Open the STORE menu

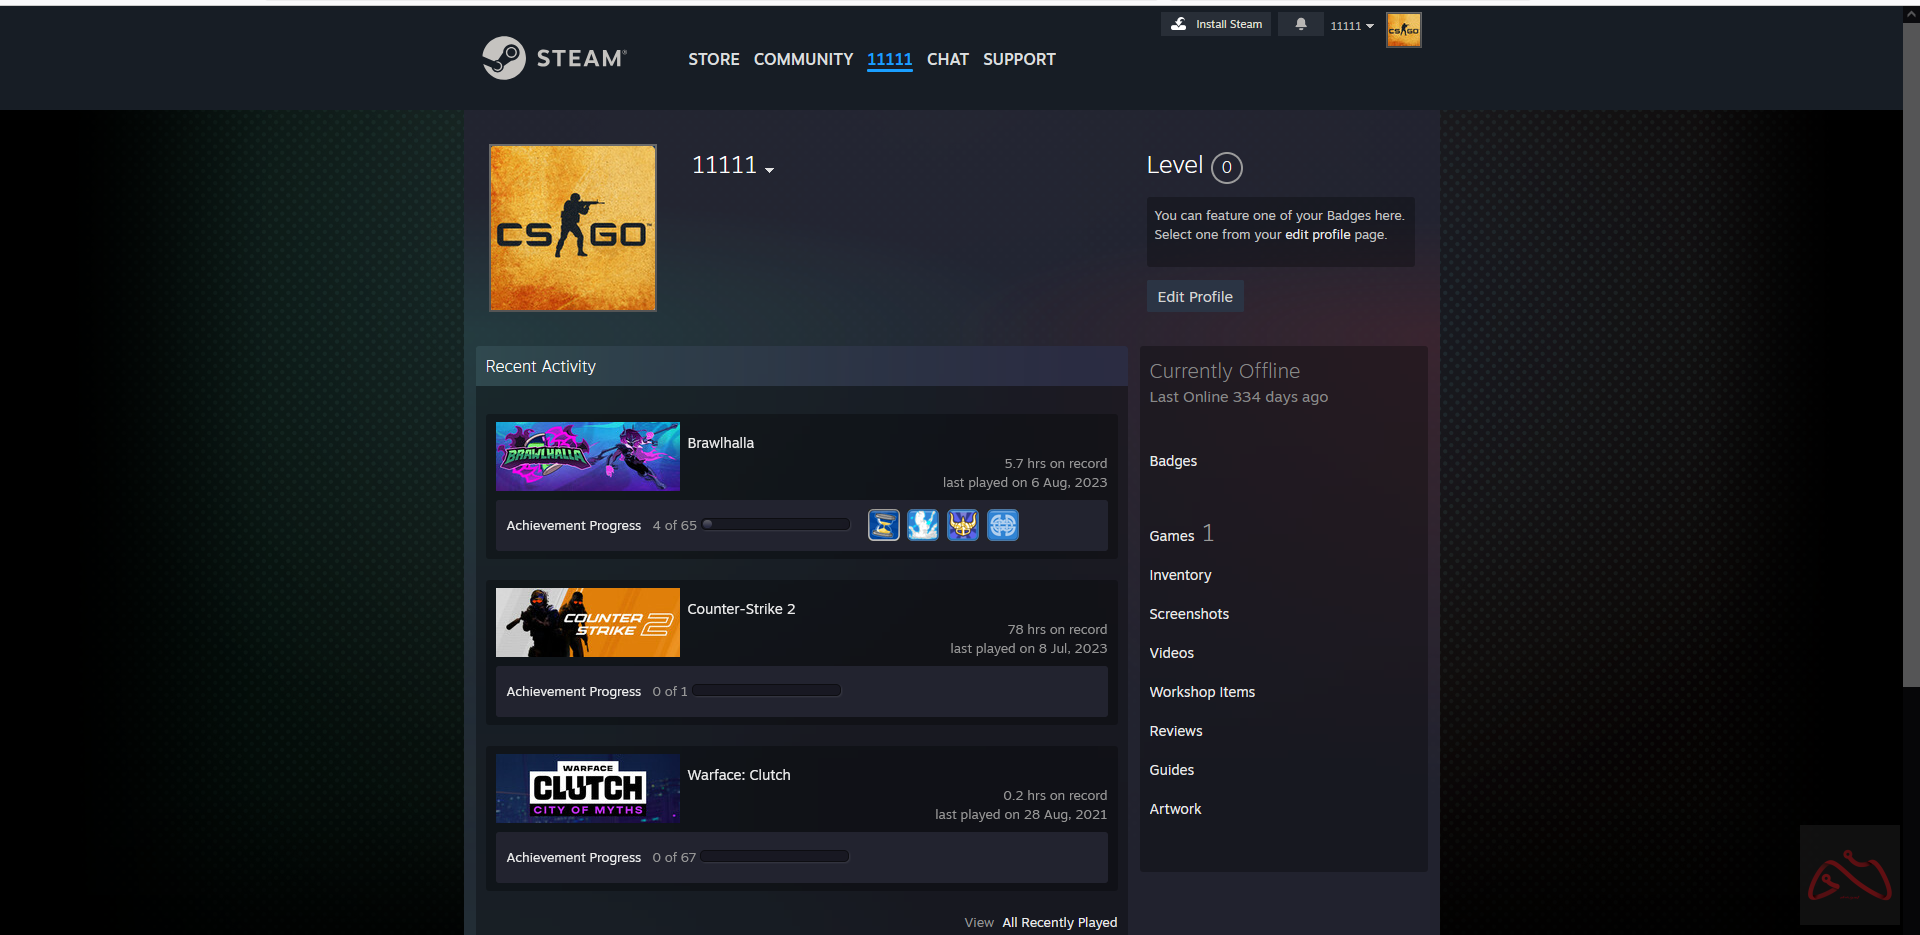pos(713,59)
